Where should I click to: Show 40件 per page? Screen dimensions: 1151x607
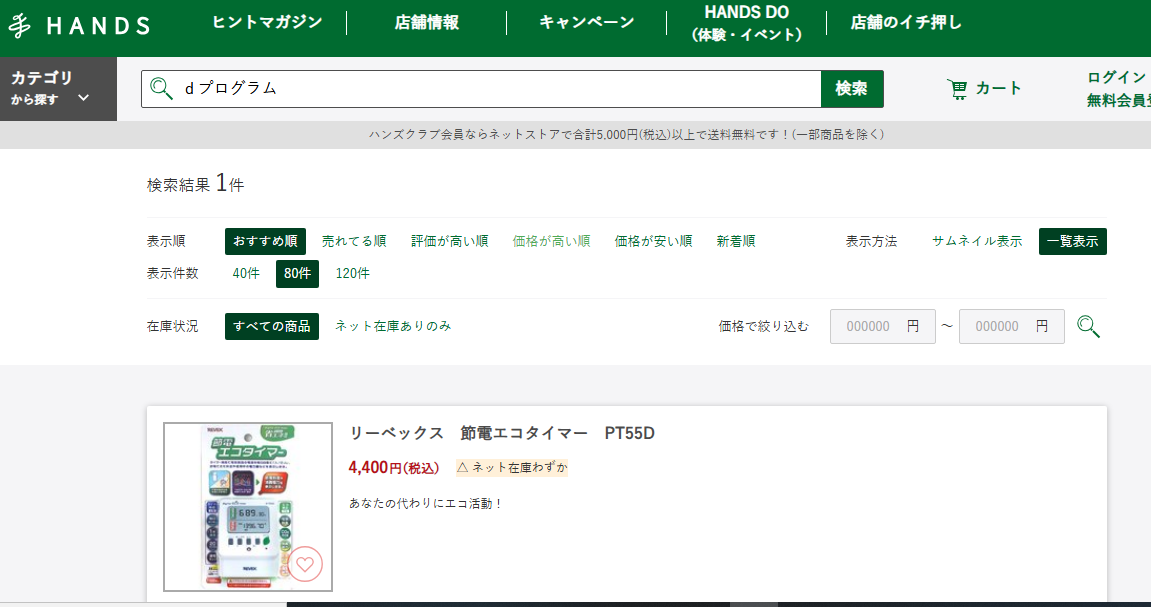coord(246,274)
